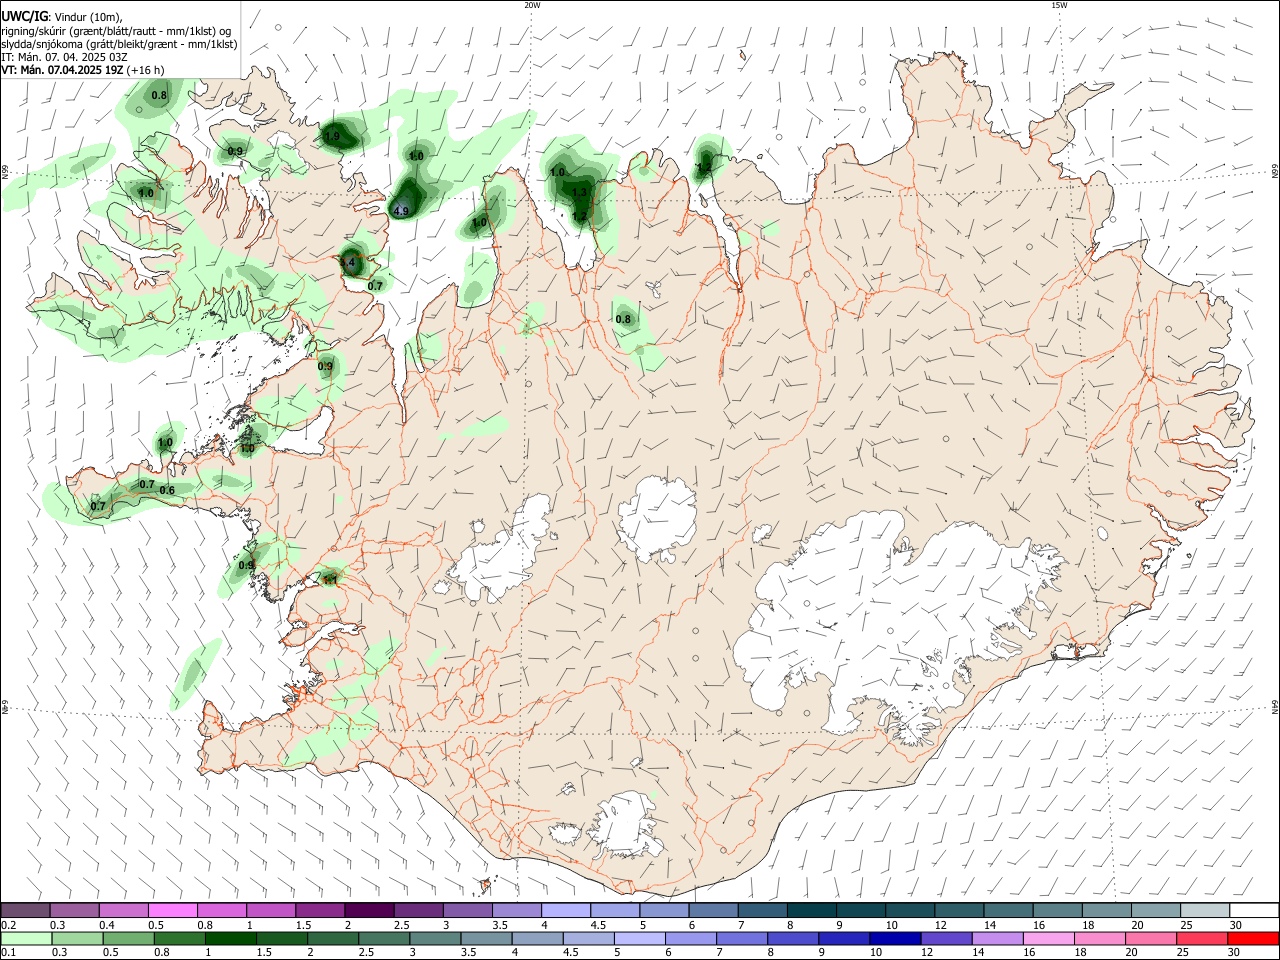Click the 1.1 precipitation value on the map
Screen dimensions: 1280x960
coord(329,579)
